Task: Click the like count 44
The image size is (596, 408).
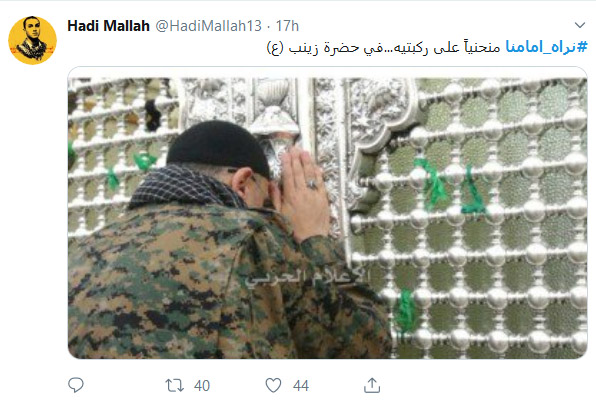Action: click(x=301, y=386)
